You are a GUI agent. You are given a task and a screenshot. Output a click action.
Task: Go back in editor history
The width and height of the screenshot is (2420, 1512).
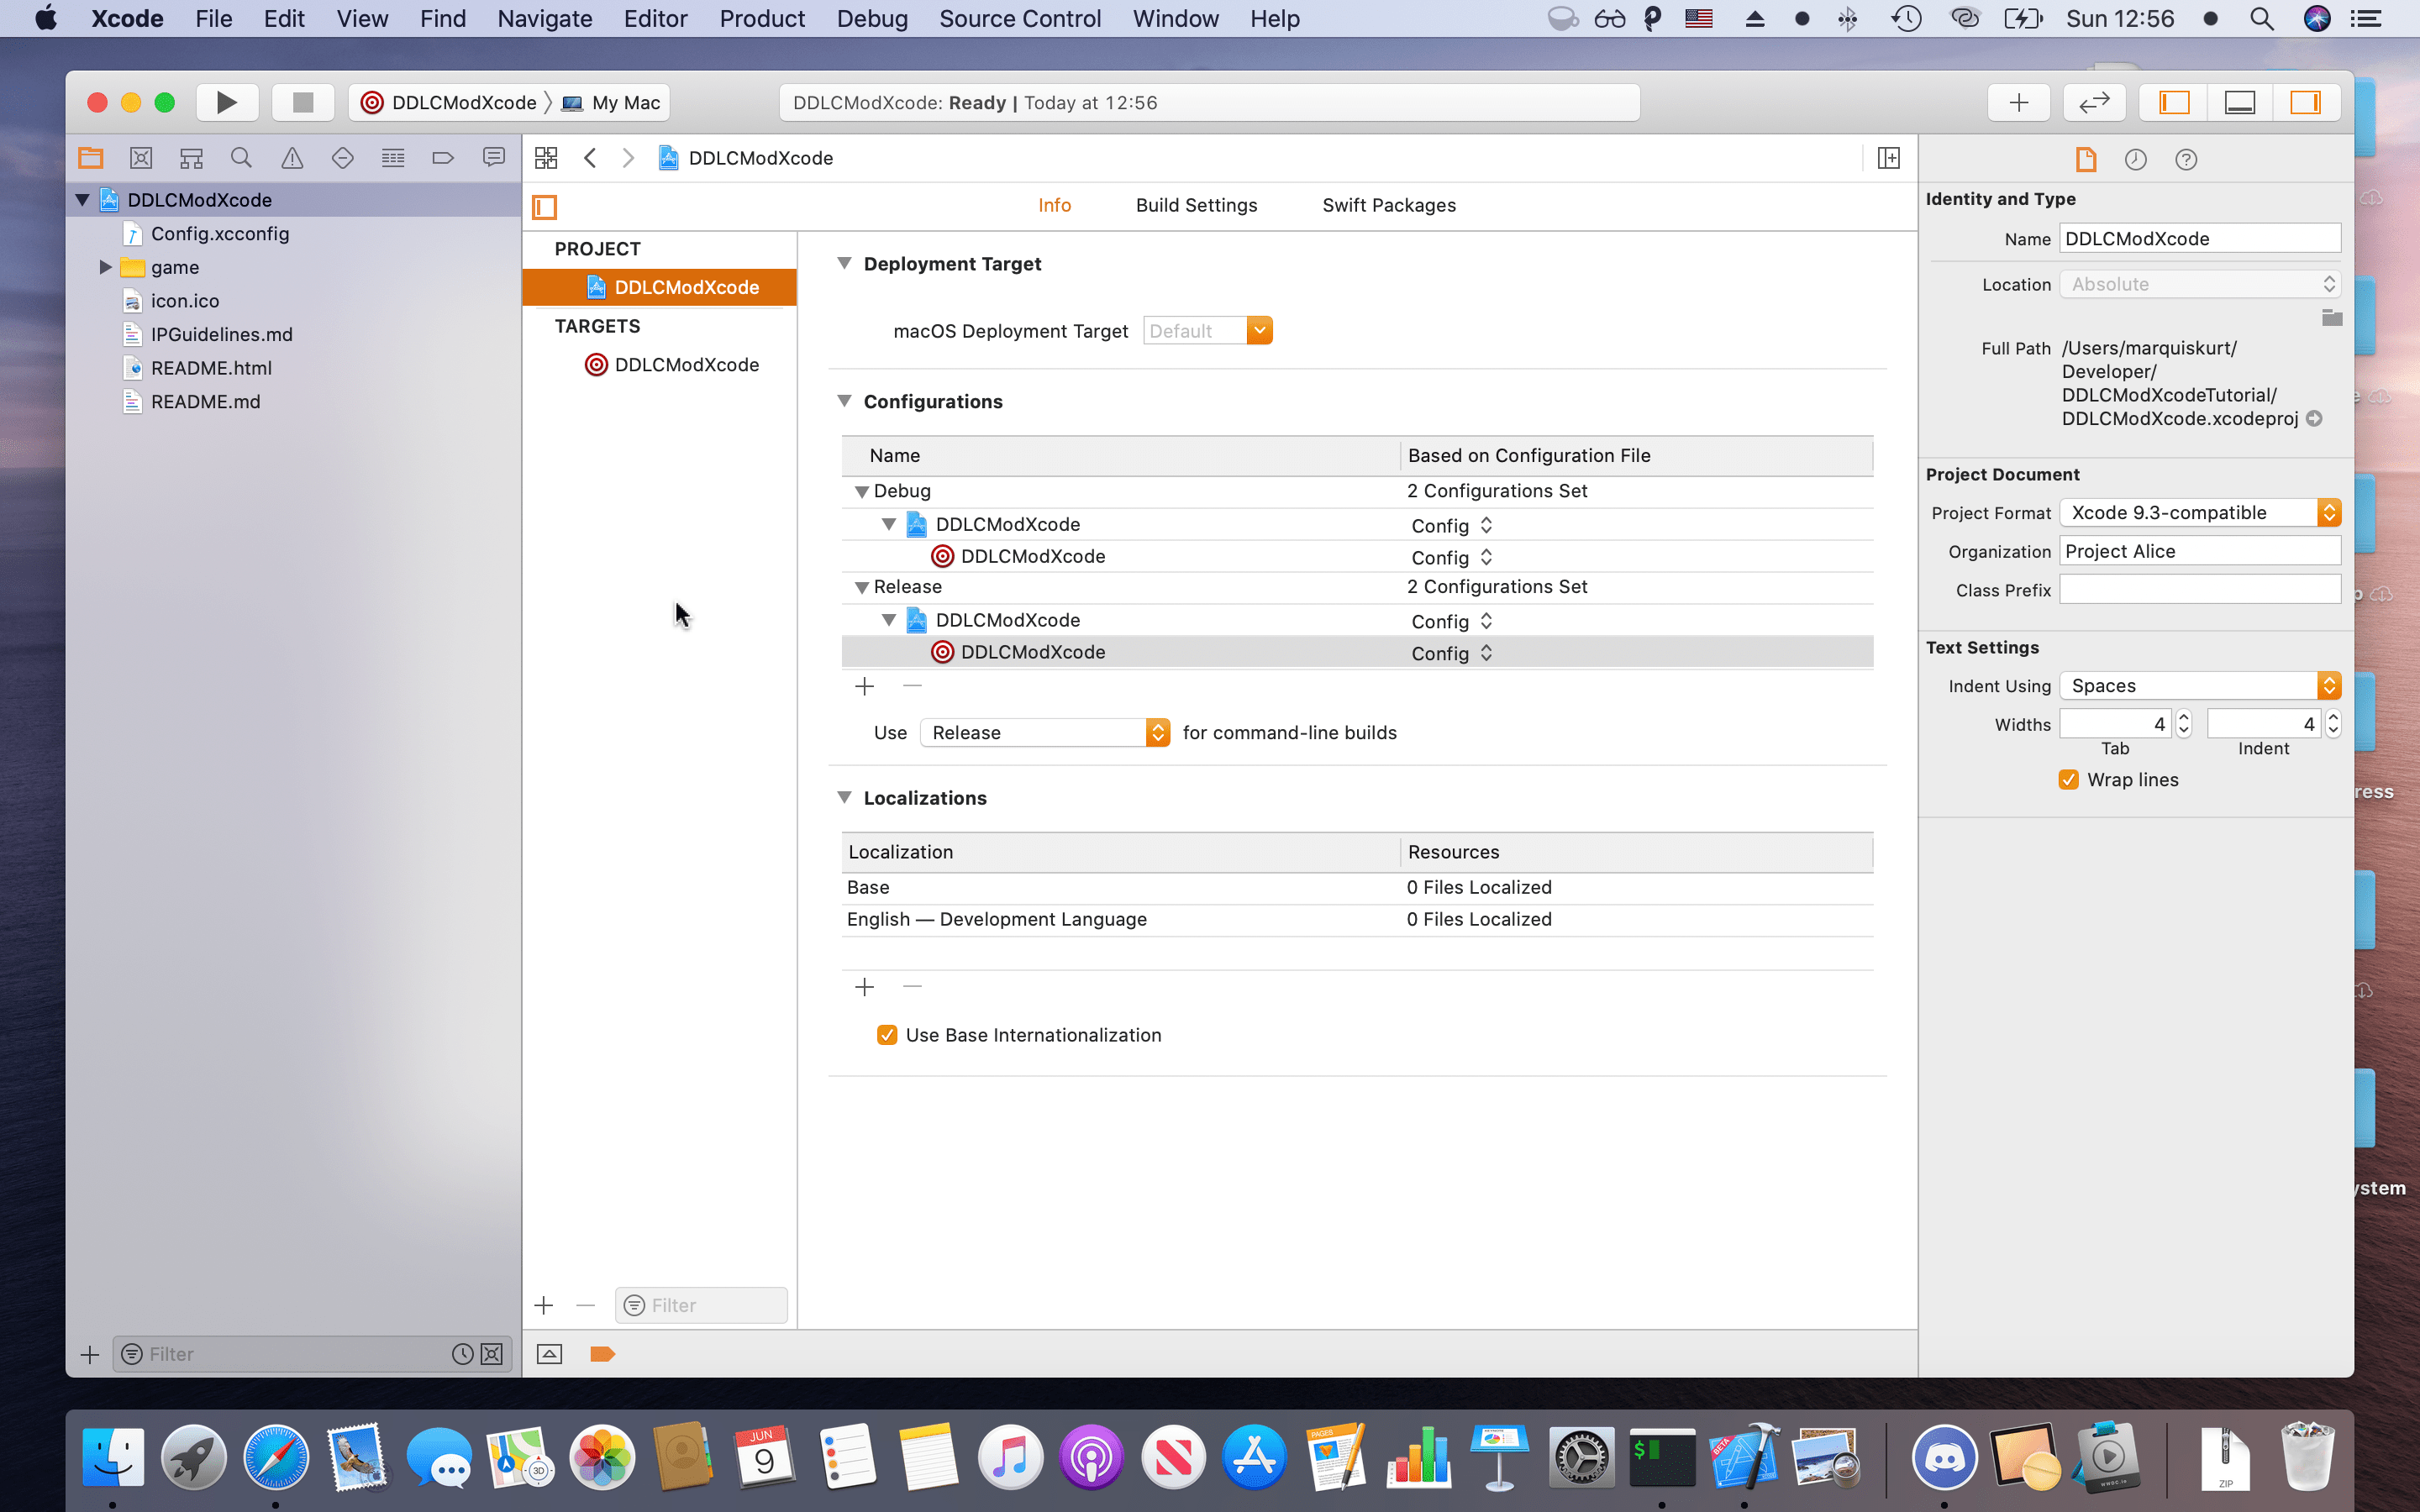point(590,158)
